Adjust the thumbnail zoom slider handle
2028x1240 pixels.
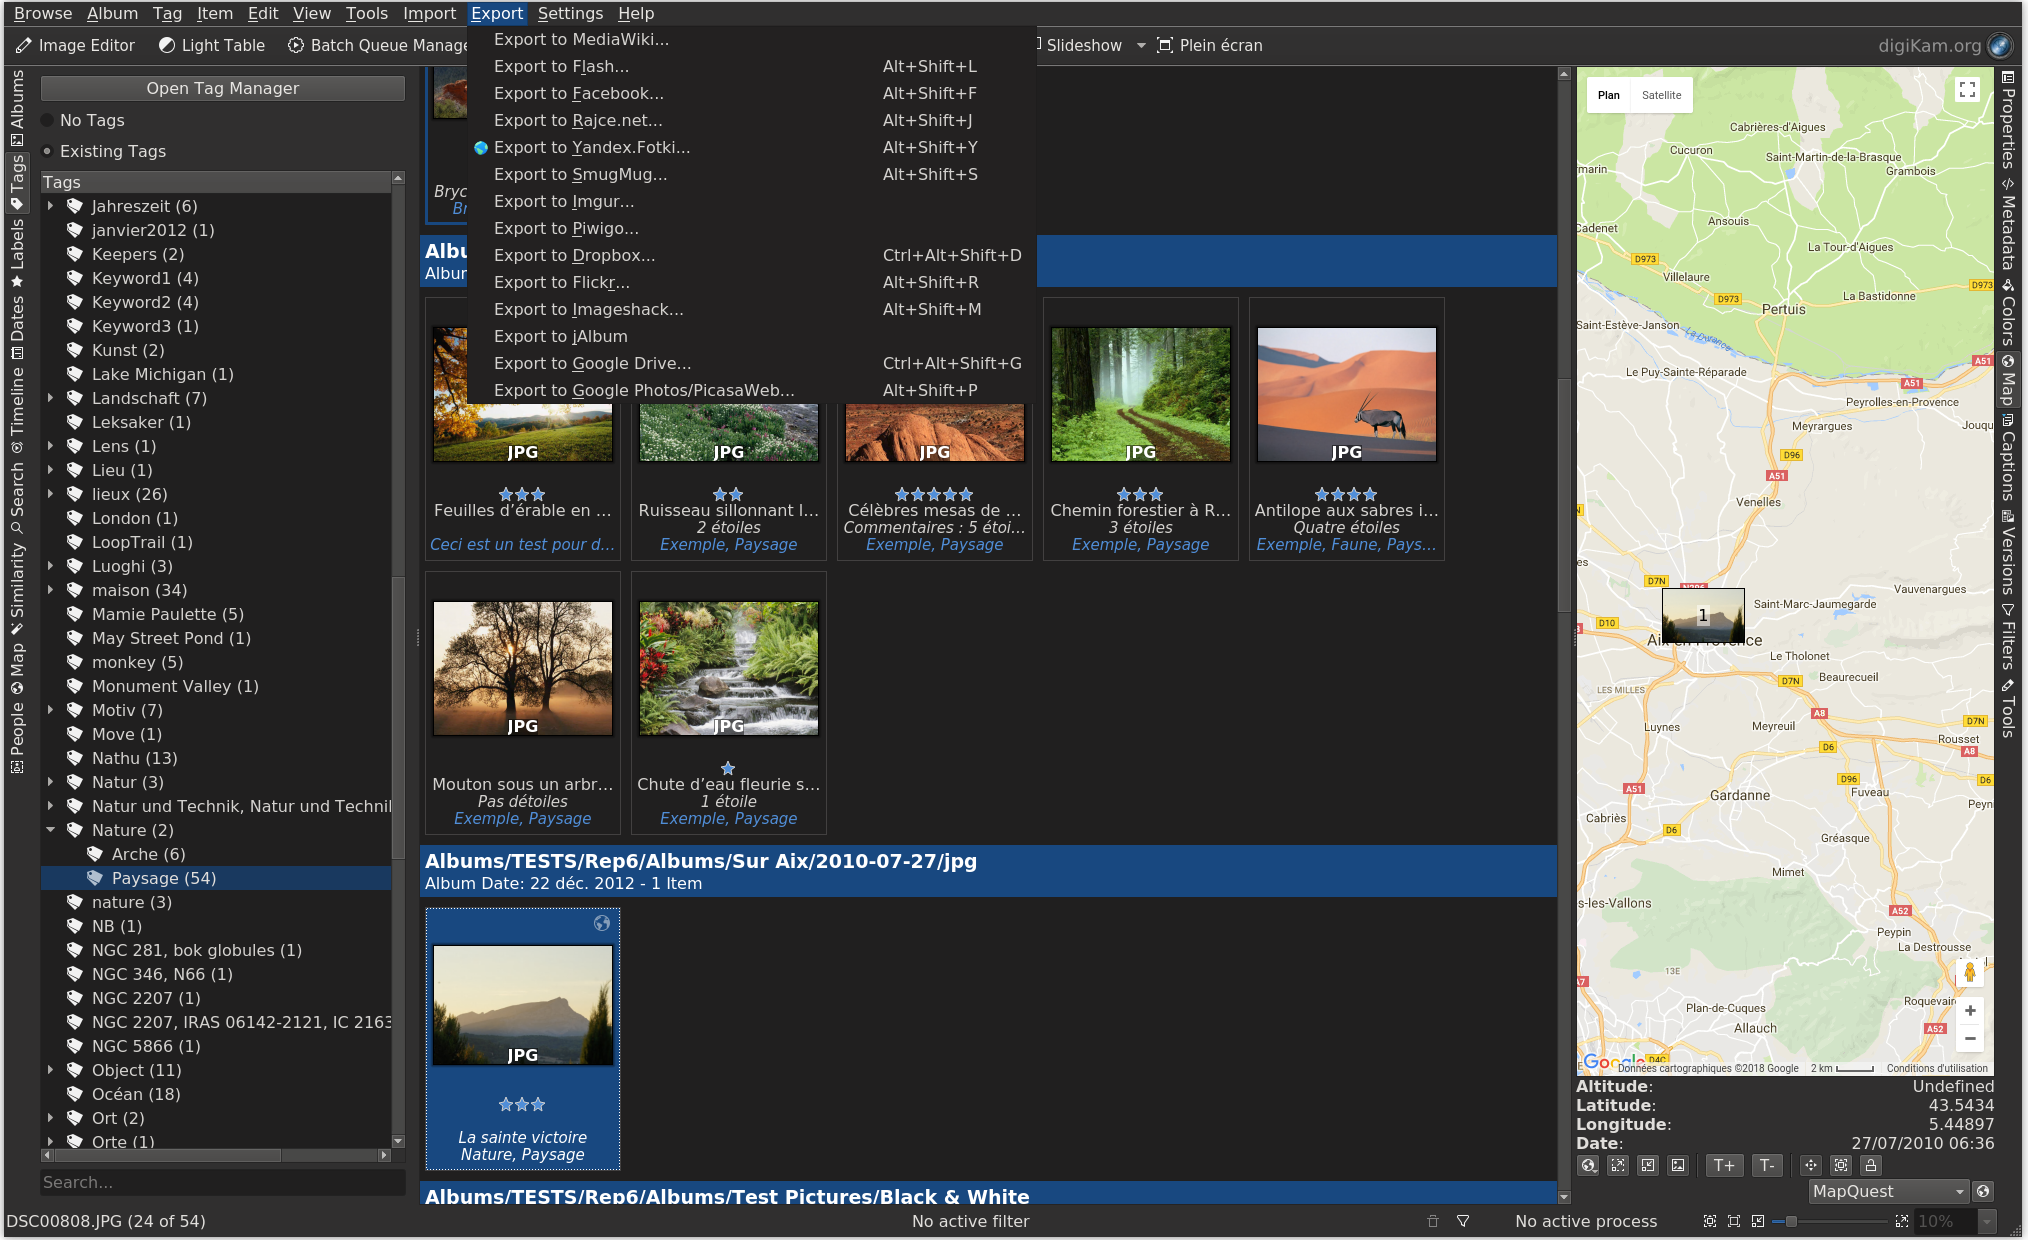coord(1790,1221)
